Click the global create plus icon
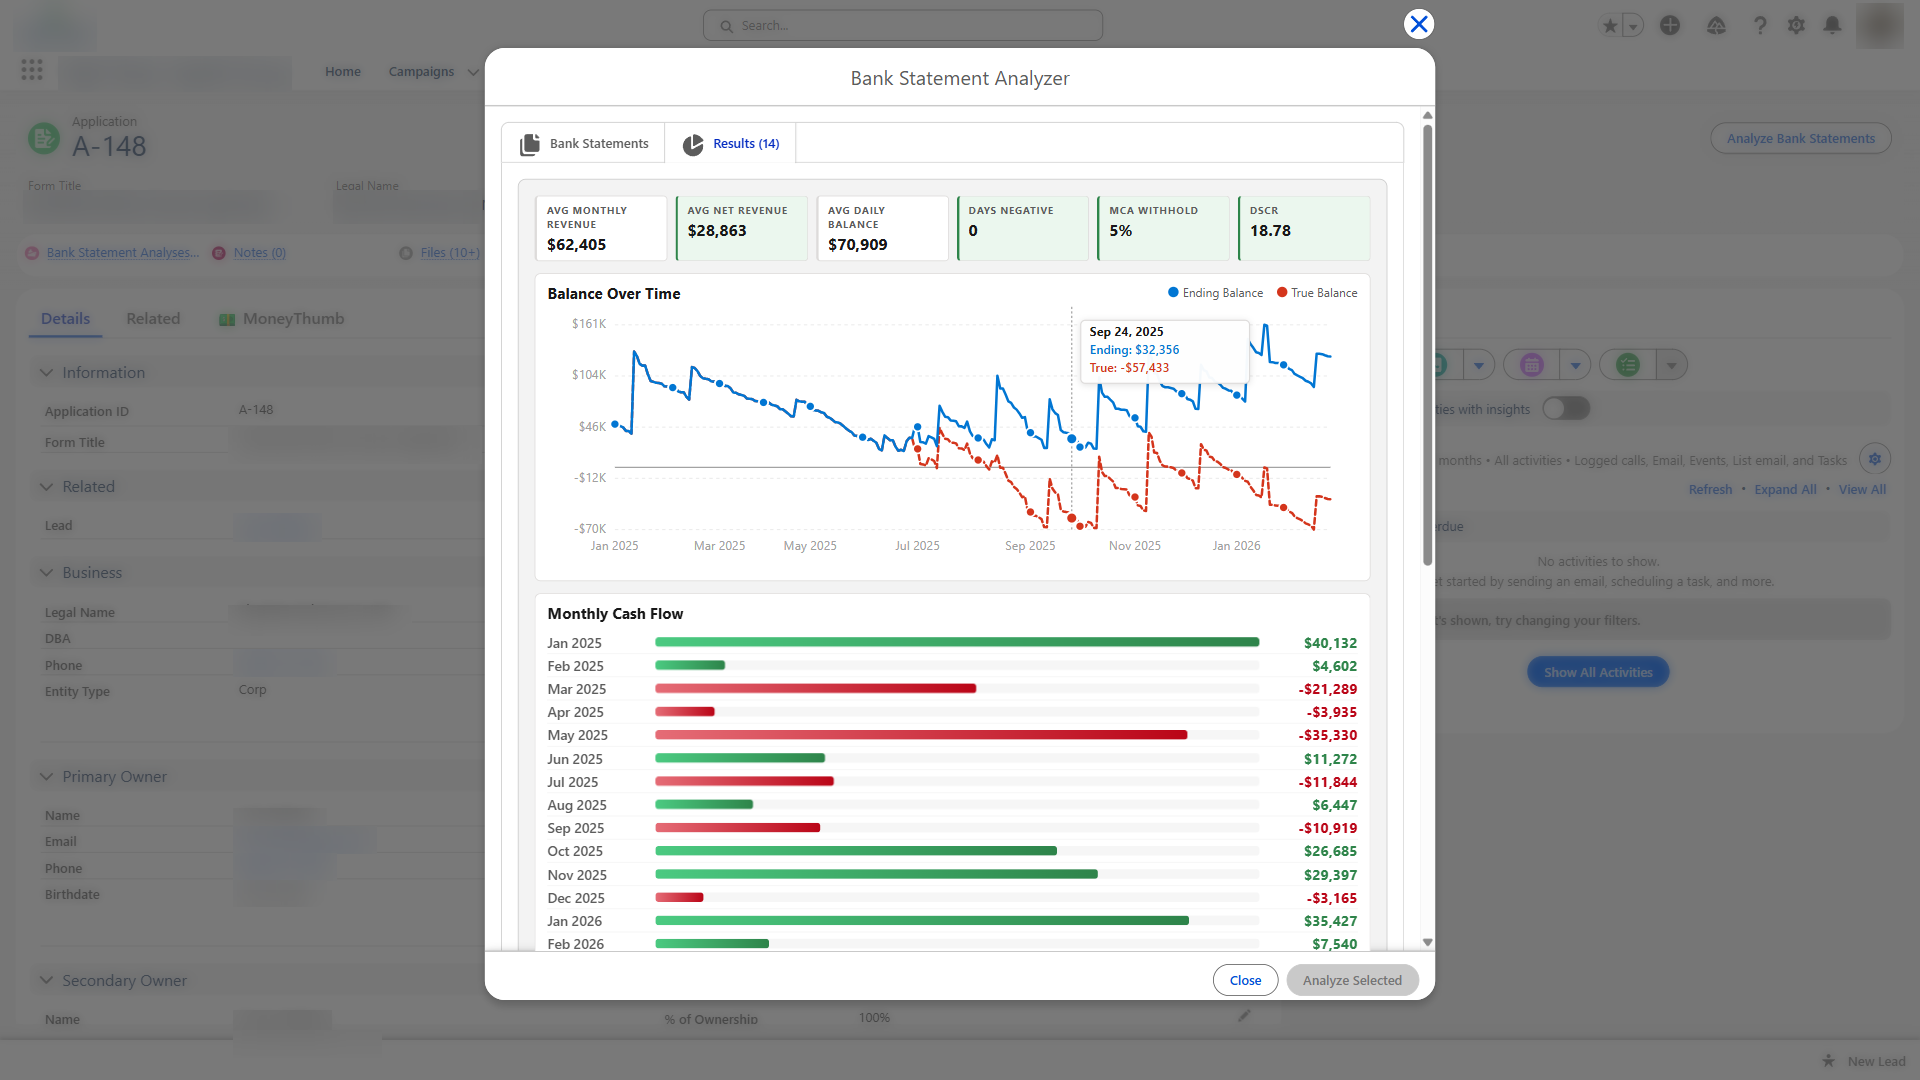Screen dimensions: 1920x1080 click(1670, 25)
